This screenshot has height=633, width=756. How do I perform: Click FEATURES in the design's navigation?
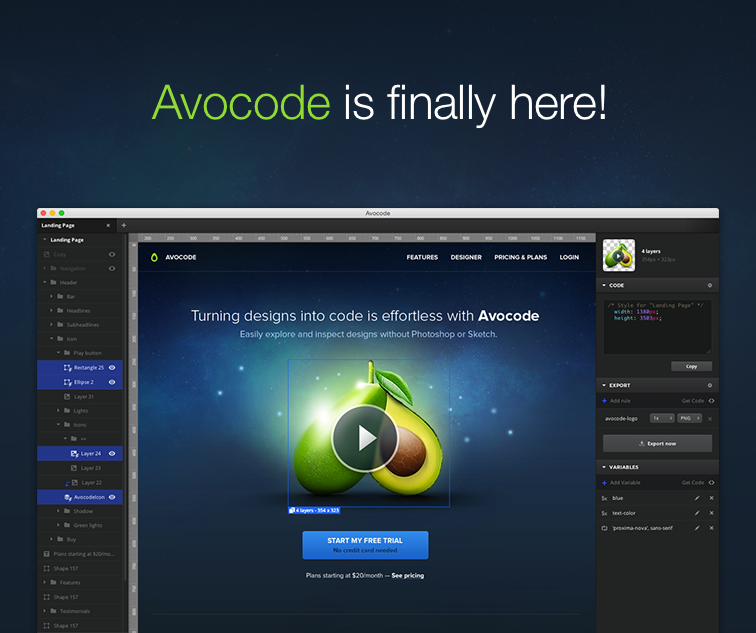point(422,257)
